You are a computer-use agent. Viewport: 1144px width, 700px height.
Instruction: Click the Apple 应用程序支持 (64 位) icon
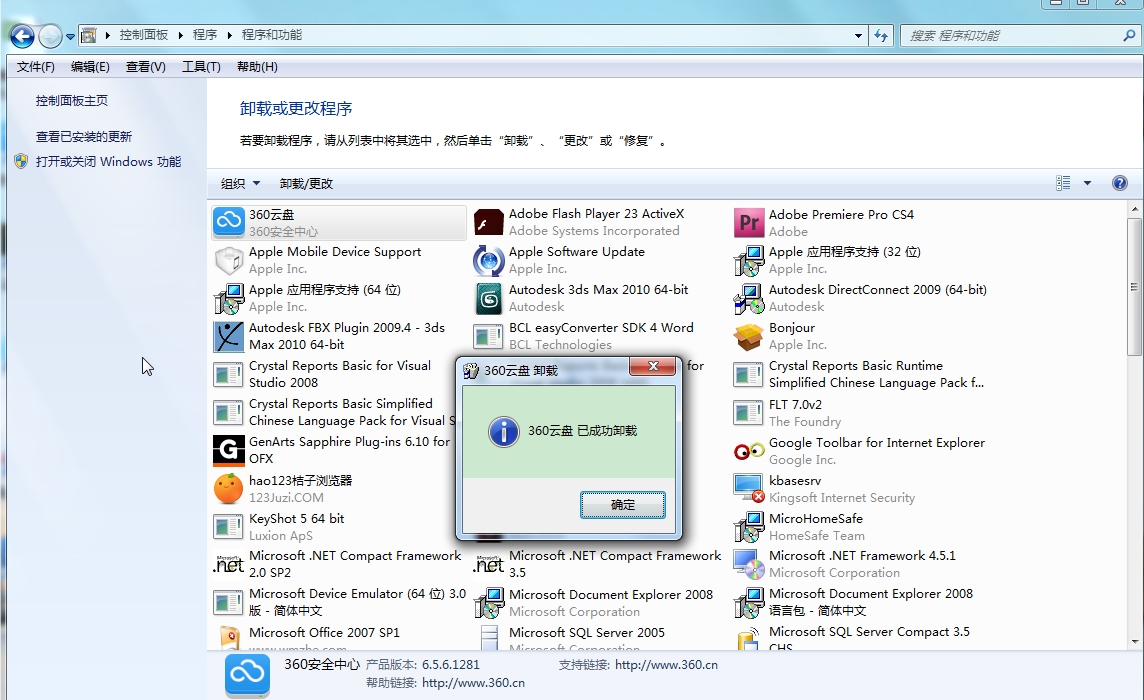tap(228, 299)
